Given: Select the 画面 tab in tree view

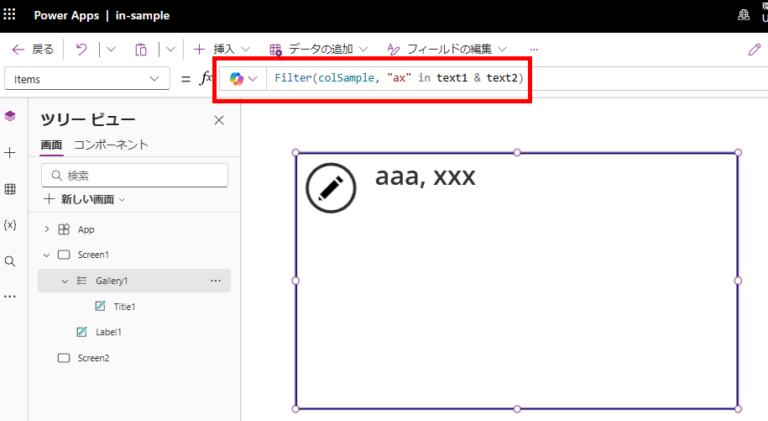Looking at the screenshot, I should tap(51, 145).
